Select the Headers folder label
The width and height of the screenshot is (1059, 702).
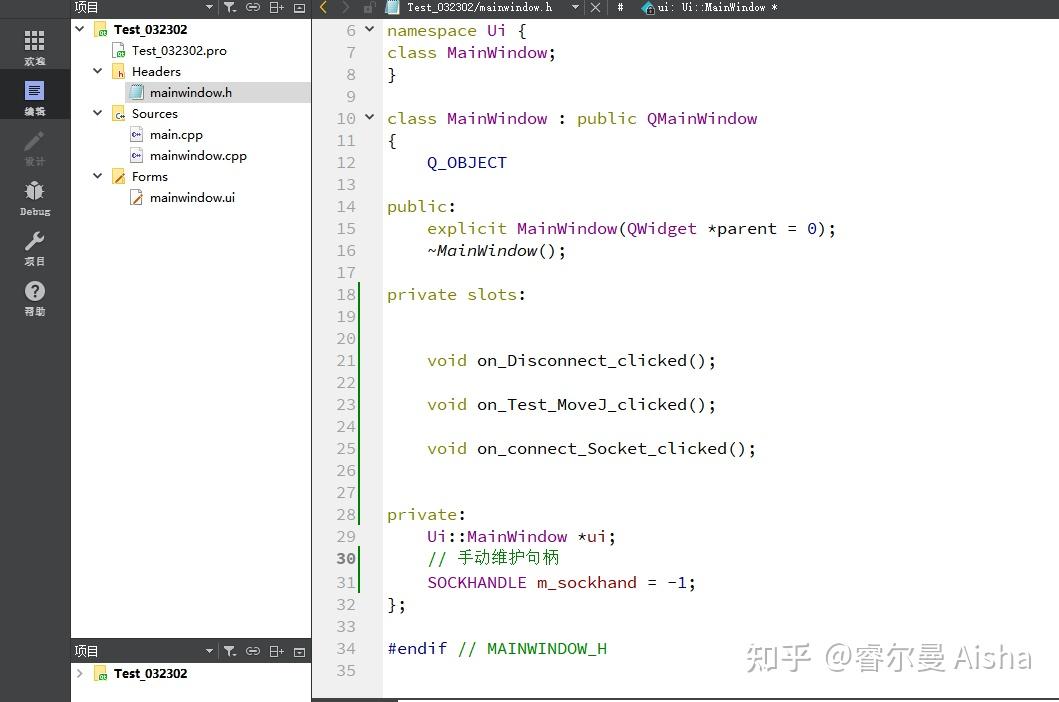coord(156,72)
